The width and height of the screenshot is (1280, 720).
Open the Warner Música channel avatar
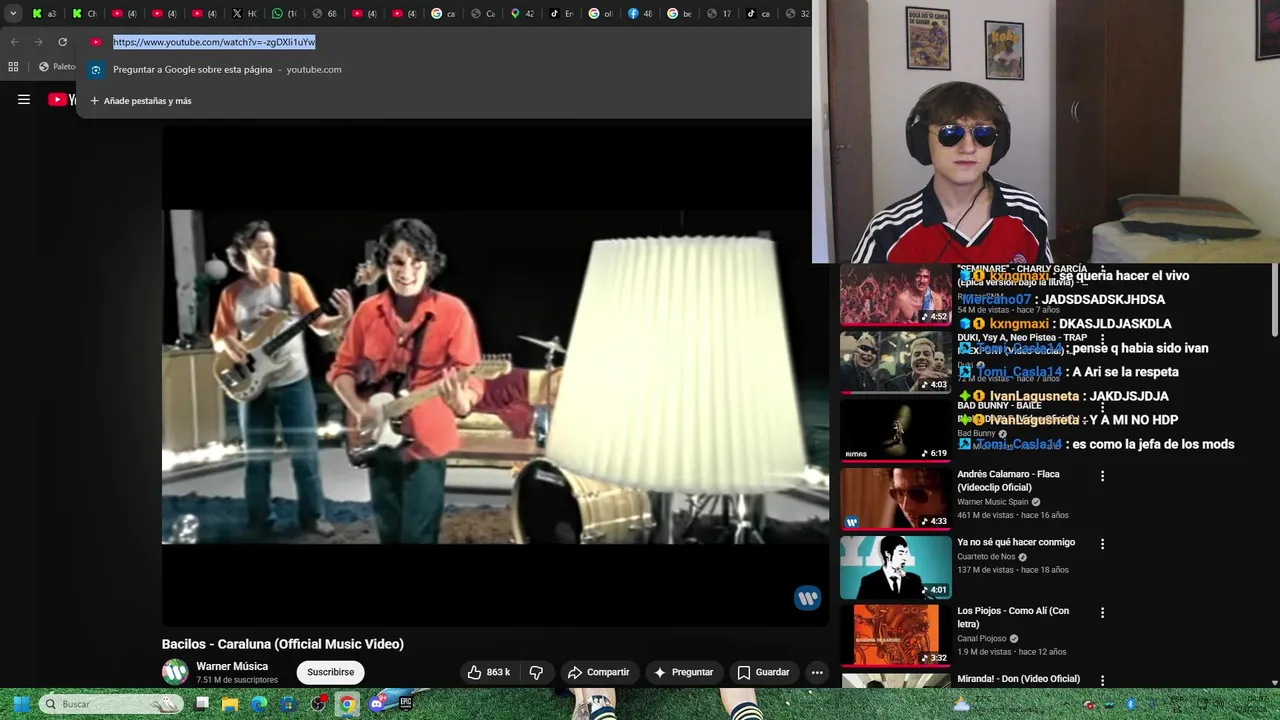175,672
